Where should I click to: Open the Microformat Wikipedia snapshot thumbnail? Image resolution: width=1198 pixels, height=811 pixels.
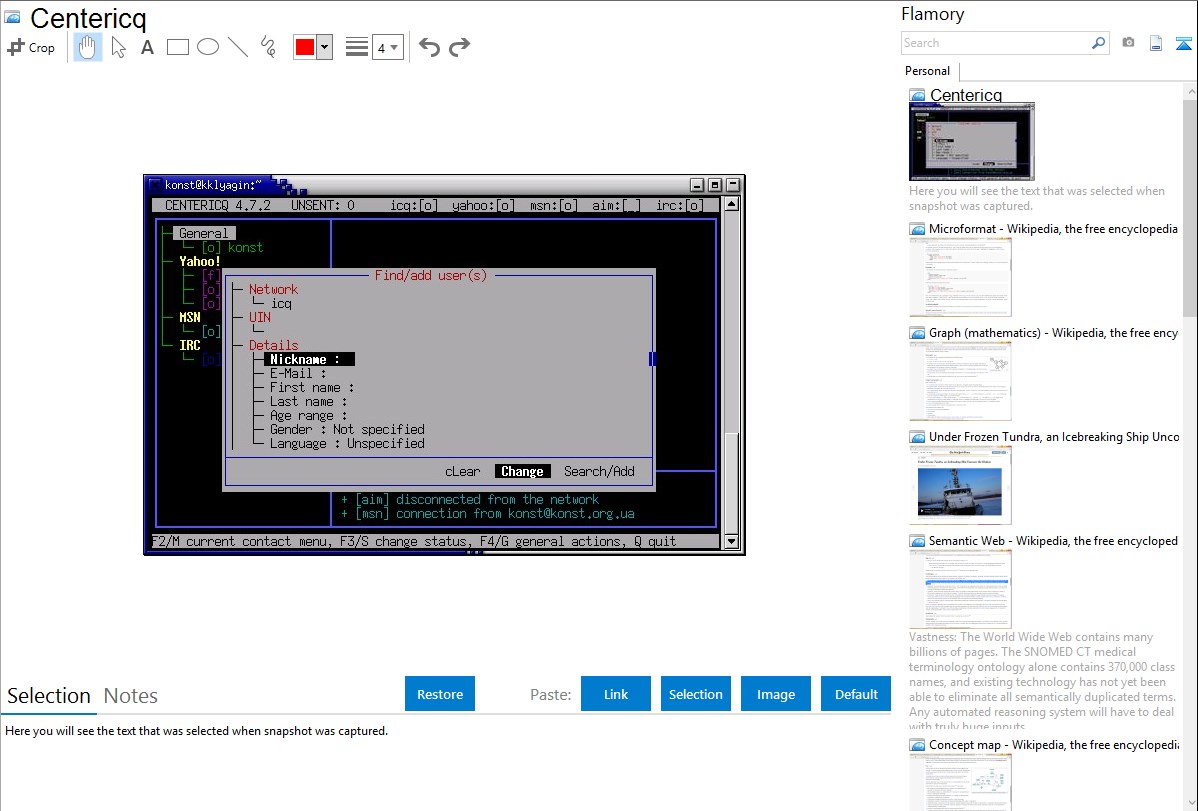(x=960, y=277)
